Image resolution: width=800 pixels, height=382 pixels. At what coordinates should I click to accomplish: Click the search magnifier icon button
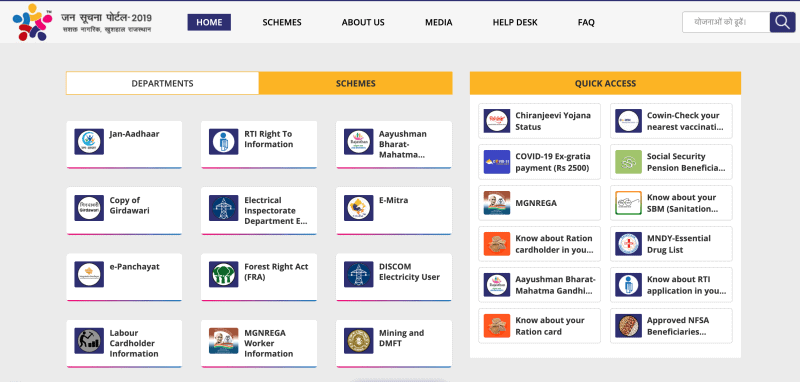point(782,22)
